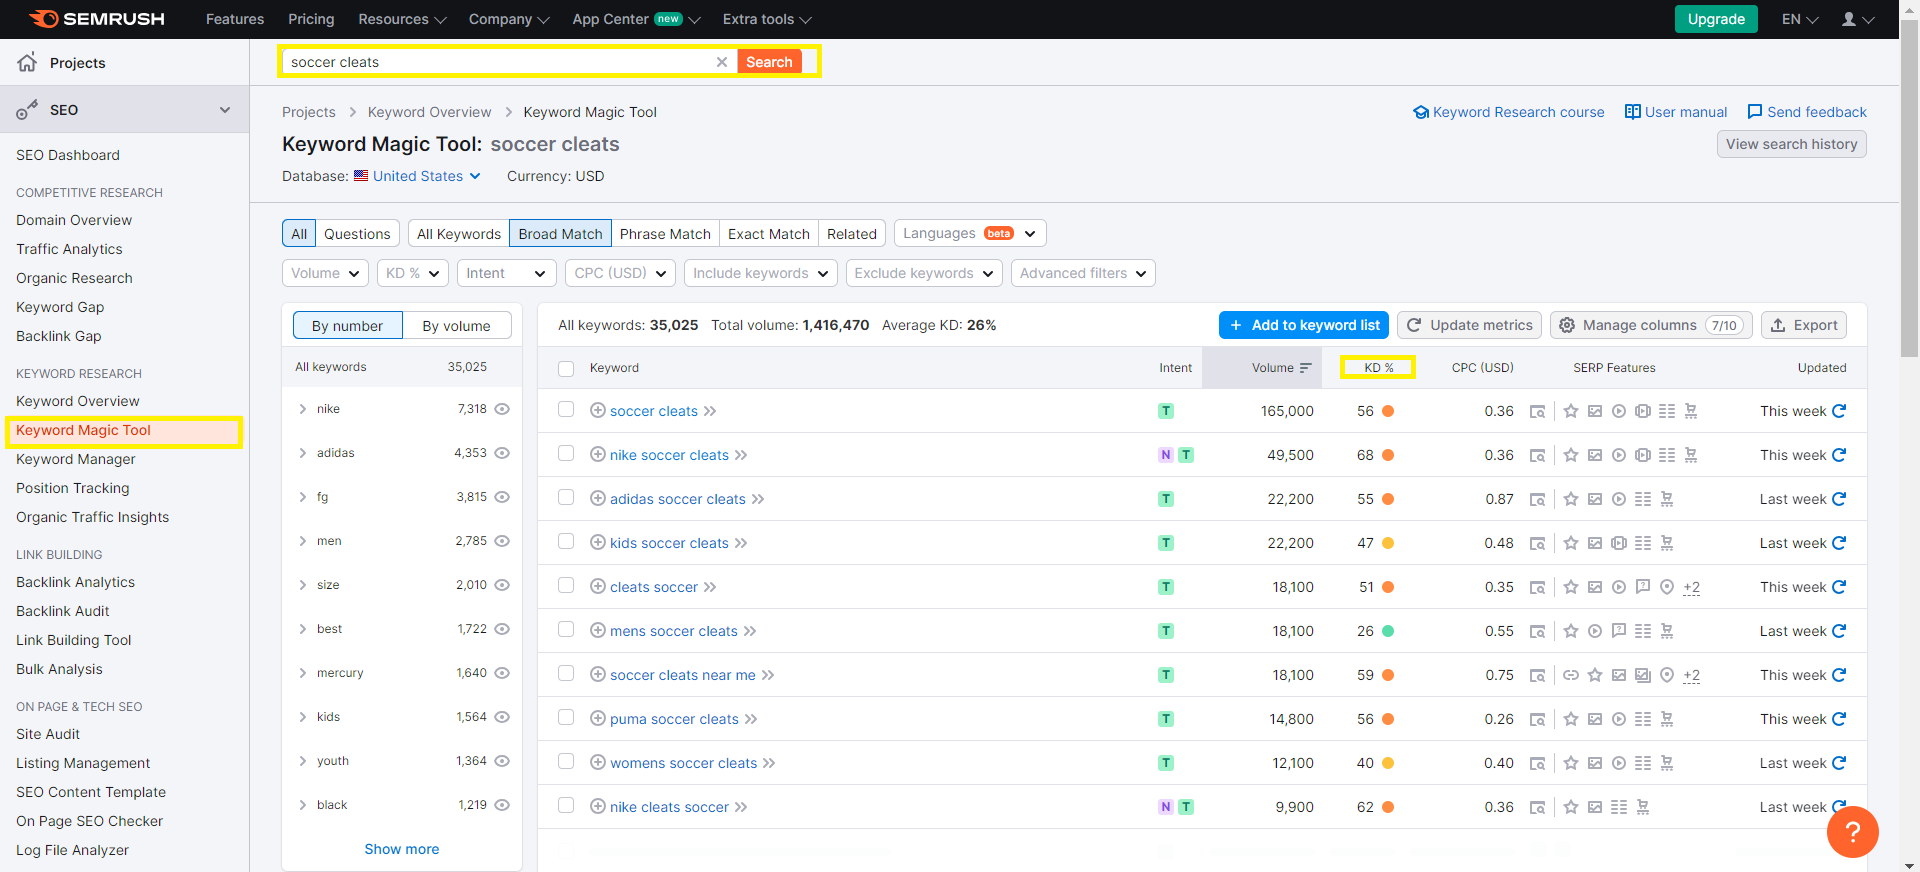The image size is (1920, 872).
Task: Check the soccer cleats row checkbox
Action: 566,410
